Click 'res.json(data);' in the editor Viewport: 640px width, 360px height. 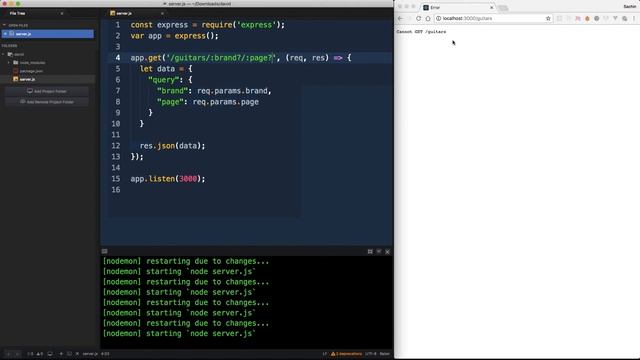point(173,146)
